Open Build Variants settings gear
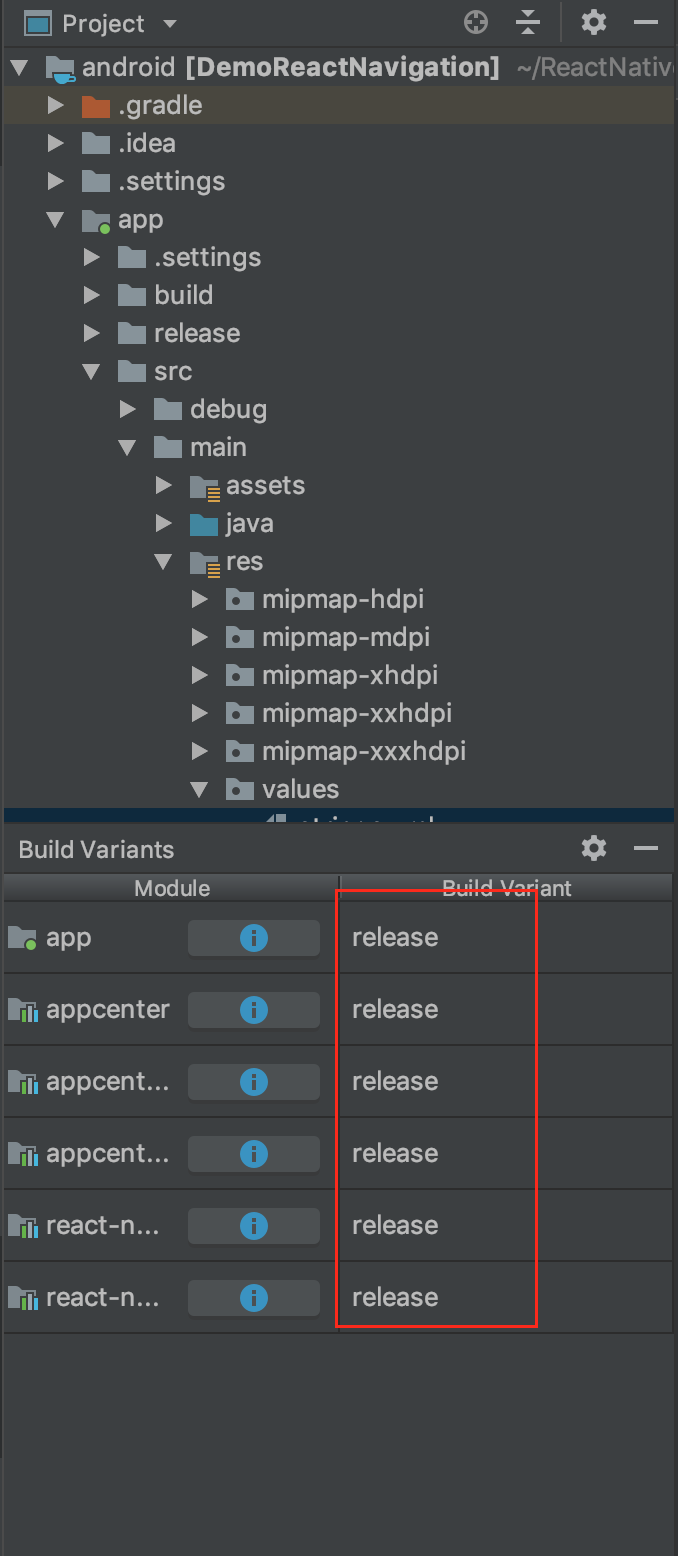 click(594, 849)
